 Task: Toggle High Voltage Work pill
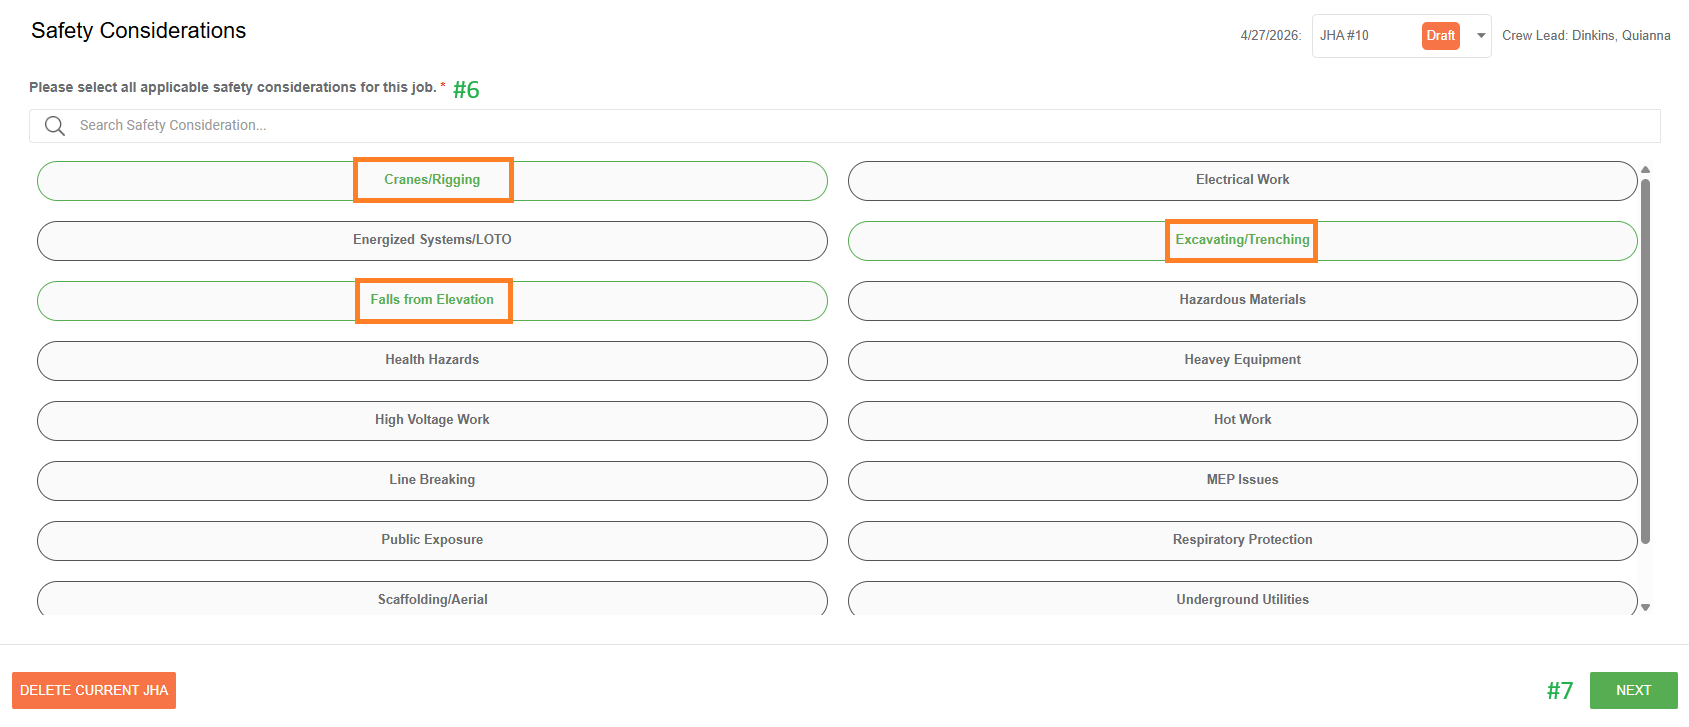[432, 421]
